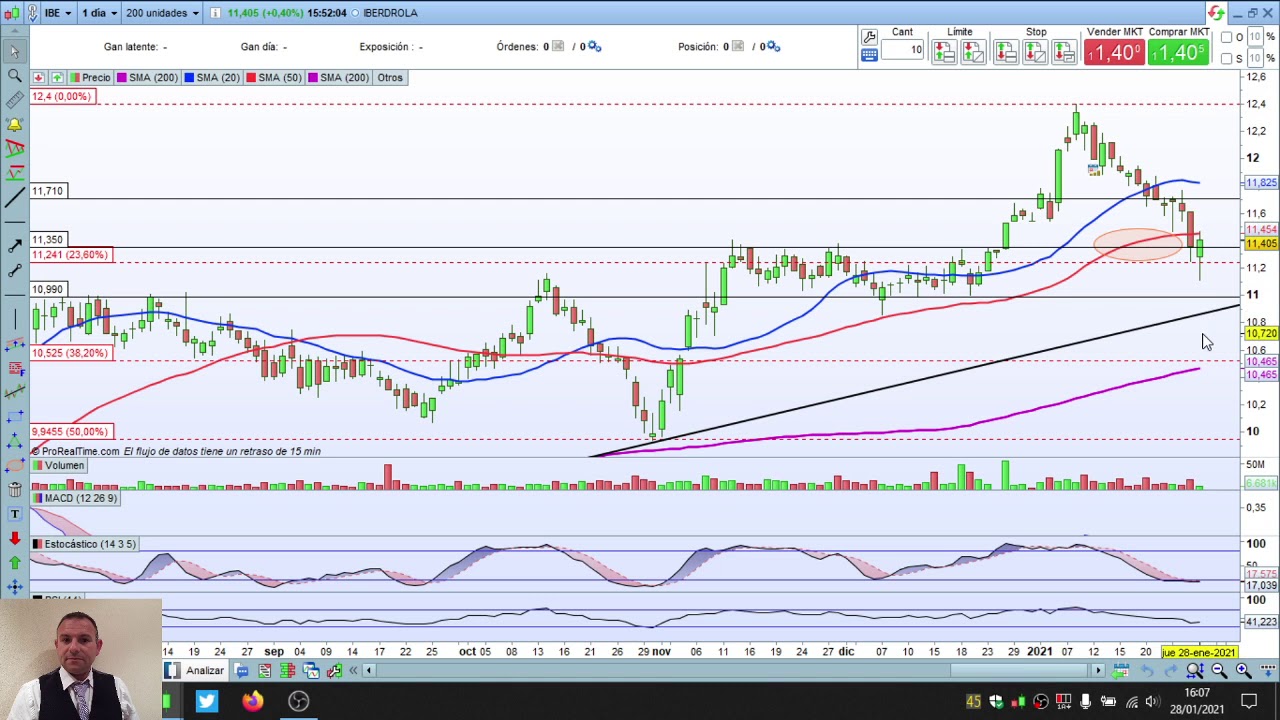Click the Vender MKT sell button
Viewport: 1280px width, 720px height.
pos(1114,52)
